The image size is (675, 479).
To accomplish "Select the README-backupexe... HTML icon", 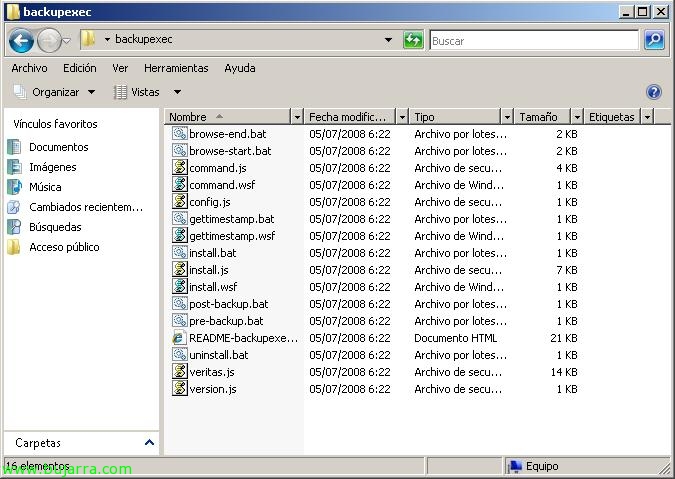I will [x=180, y=337].
